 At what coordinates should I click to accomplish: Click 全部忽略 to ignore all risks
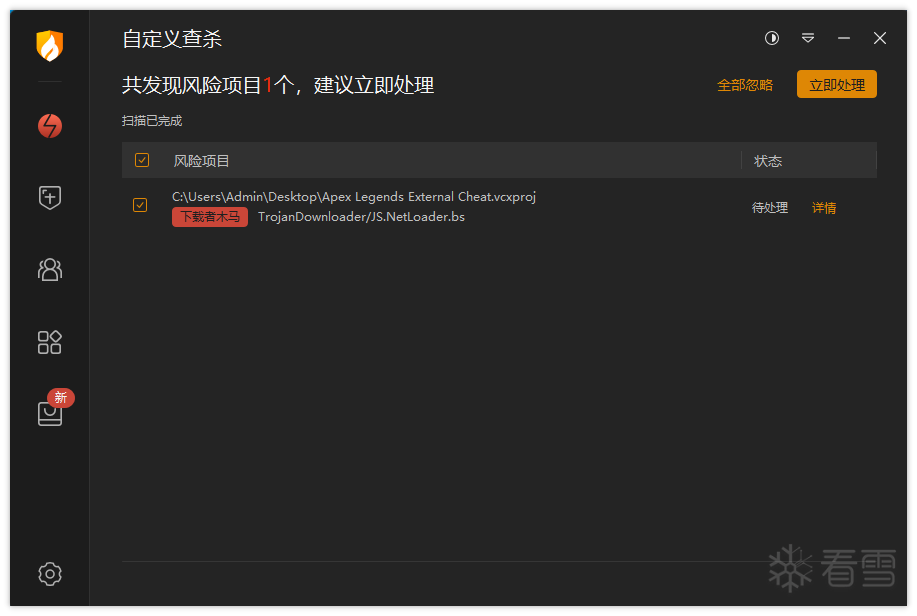(x=745, y=85)
